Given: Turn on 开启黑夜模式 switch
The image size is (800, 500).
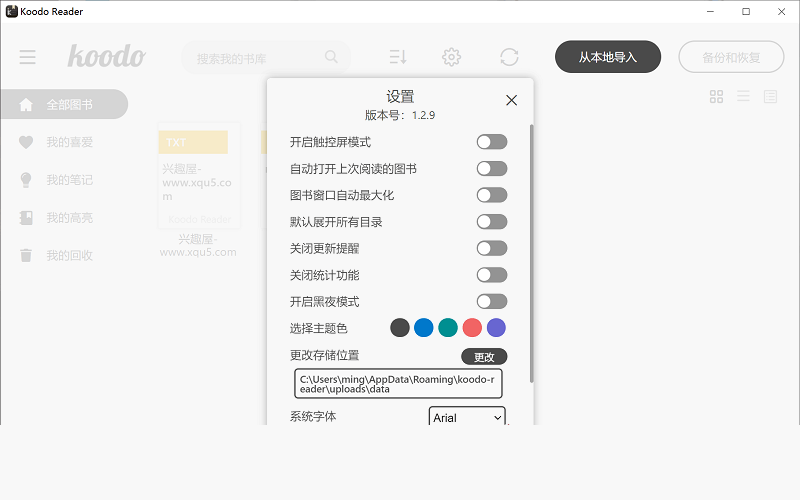Looking at the screenshot, I should click(491, 301).
